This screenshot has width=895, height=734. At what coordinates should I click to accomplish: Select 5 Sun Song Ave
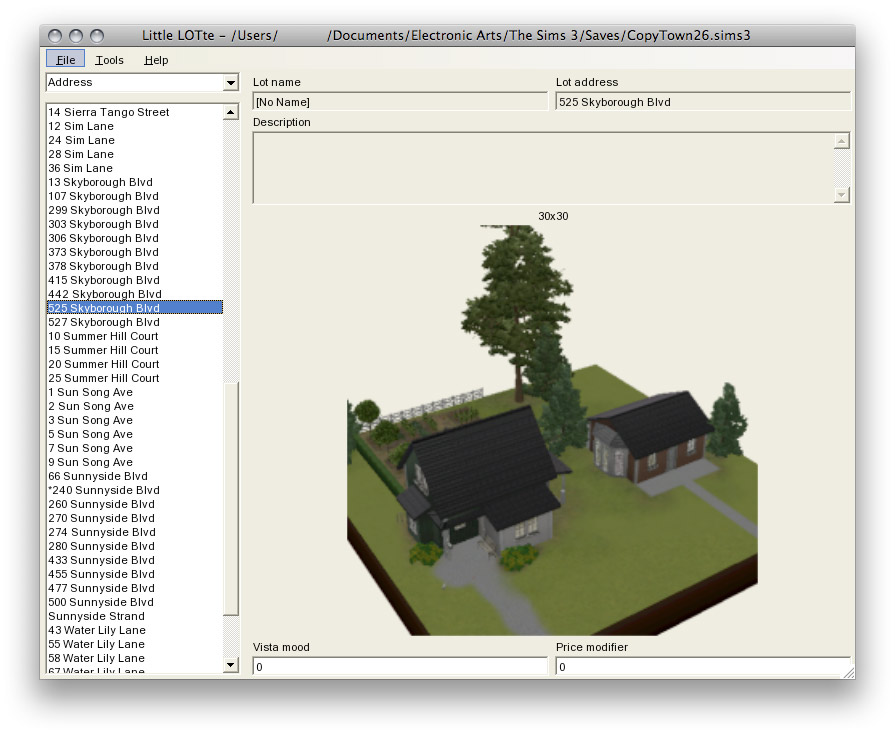[135, 434]
